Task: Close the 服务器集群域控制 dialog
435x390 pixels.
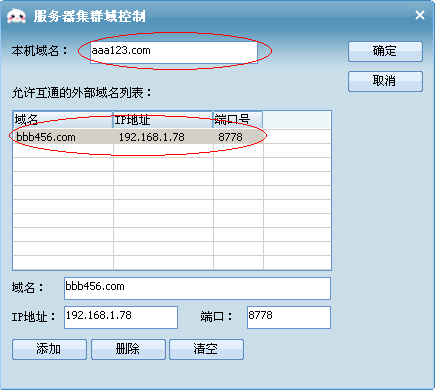Action: pos(420,15)
